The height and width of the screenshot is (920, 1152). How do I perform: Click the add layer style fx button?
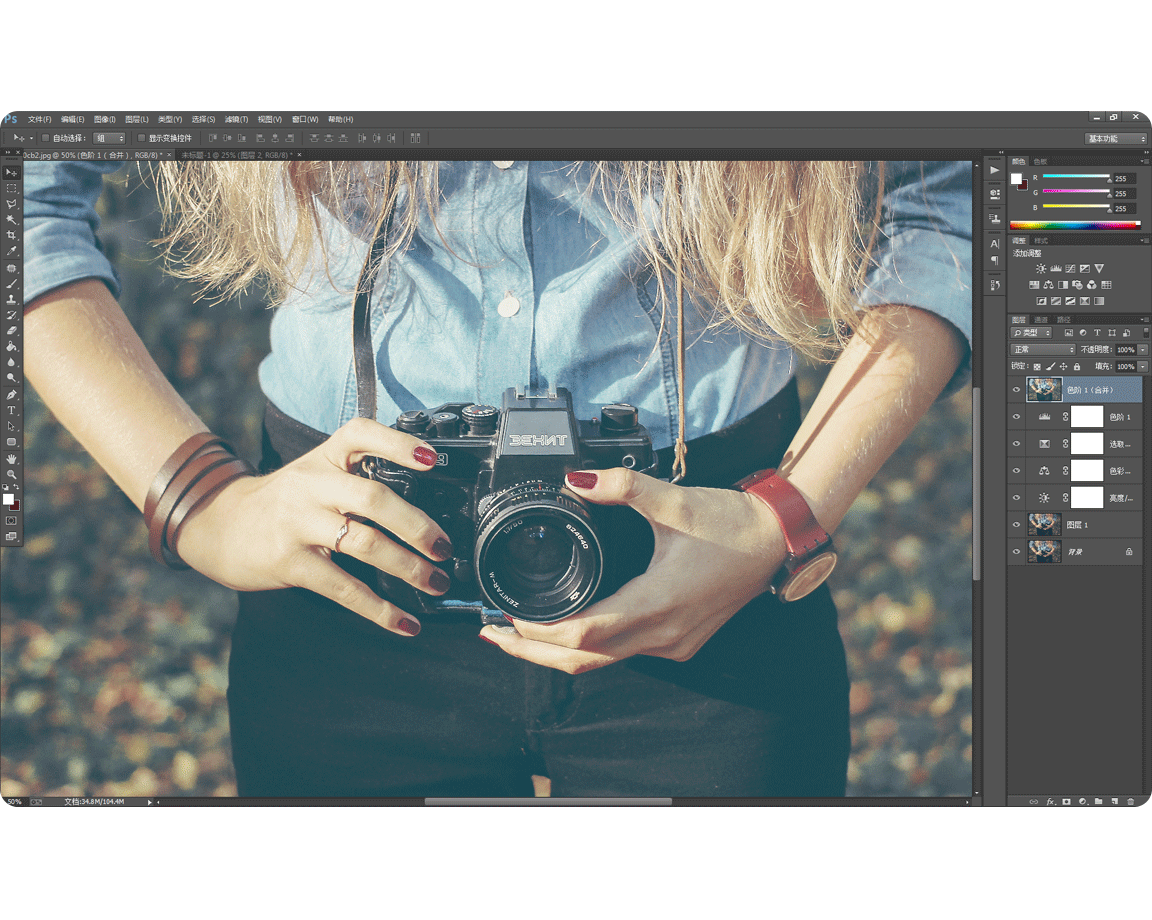[1050, 802]
